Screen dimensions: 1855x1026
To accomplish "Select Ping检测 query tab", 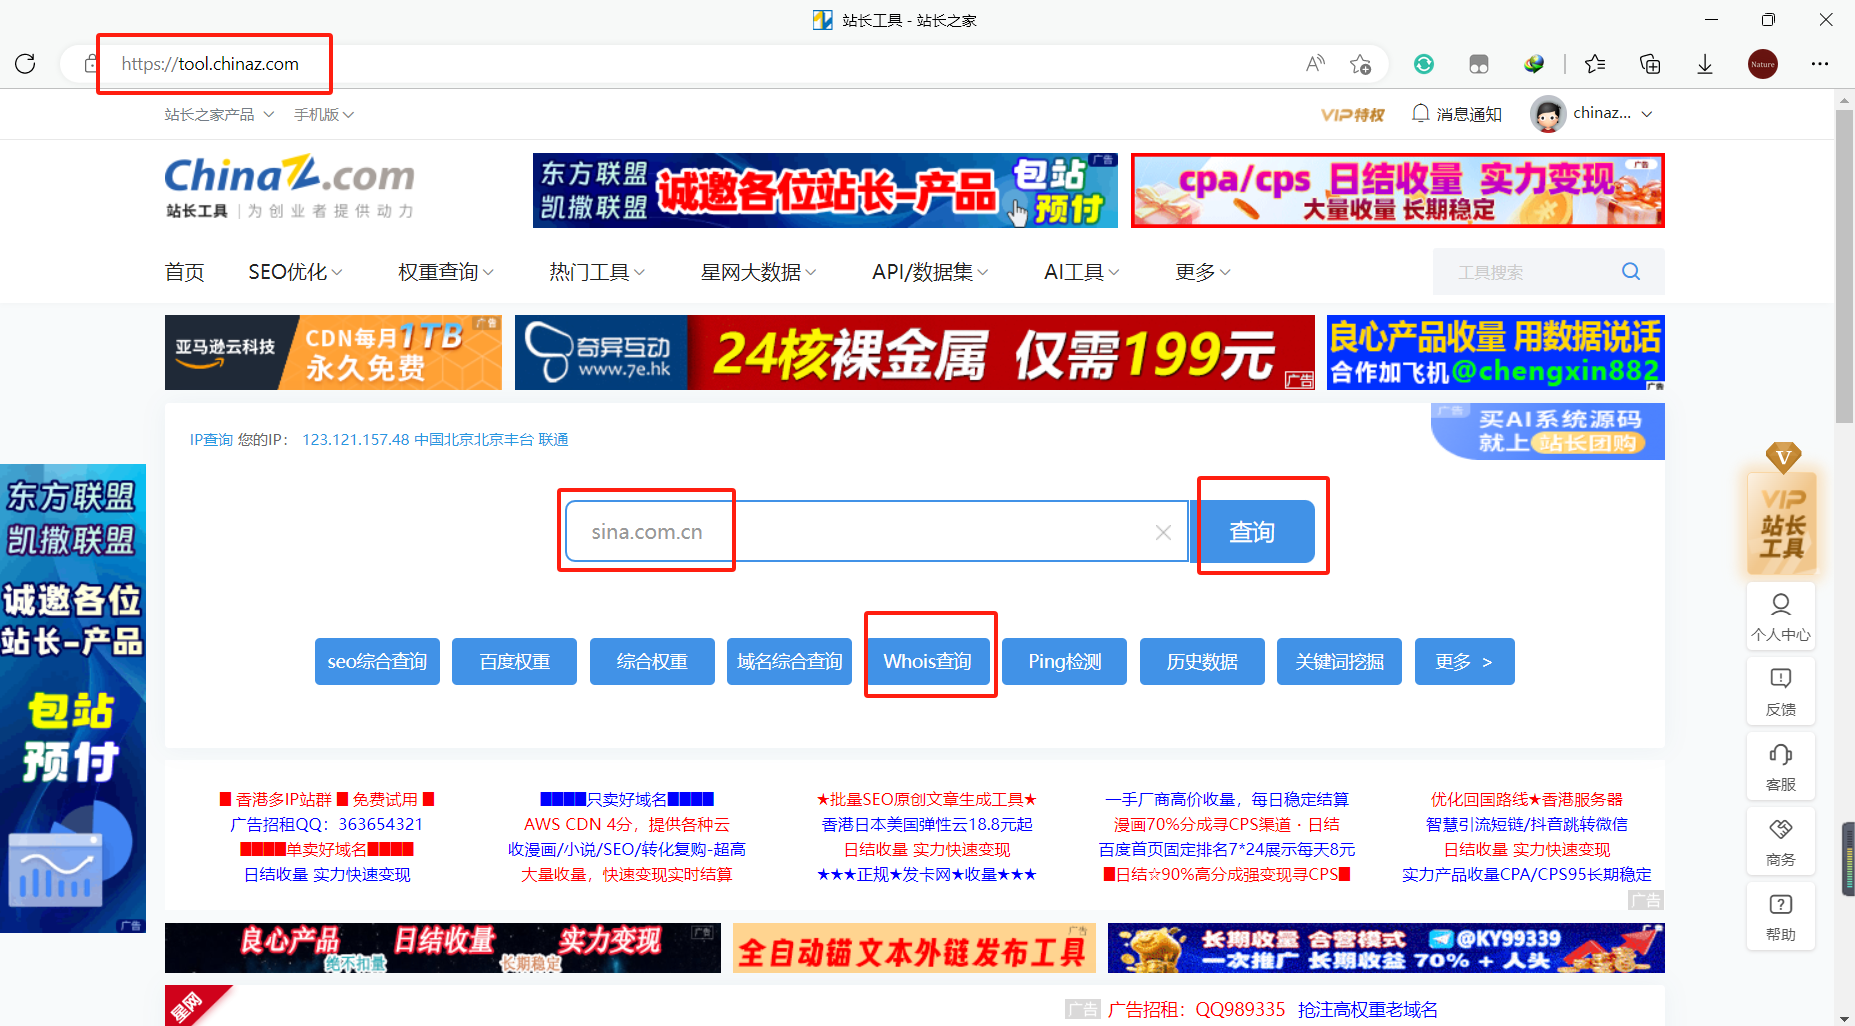I will pyautogui.click(x=1065, y=662).
